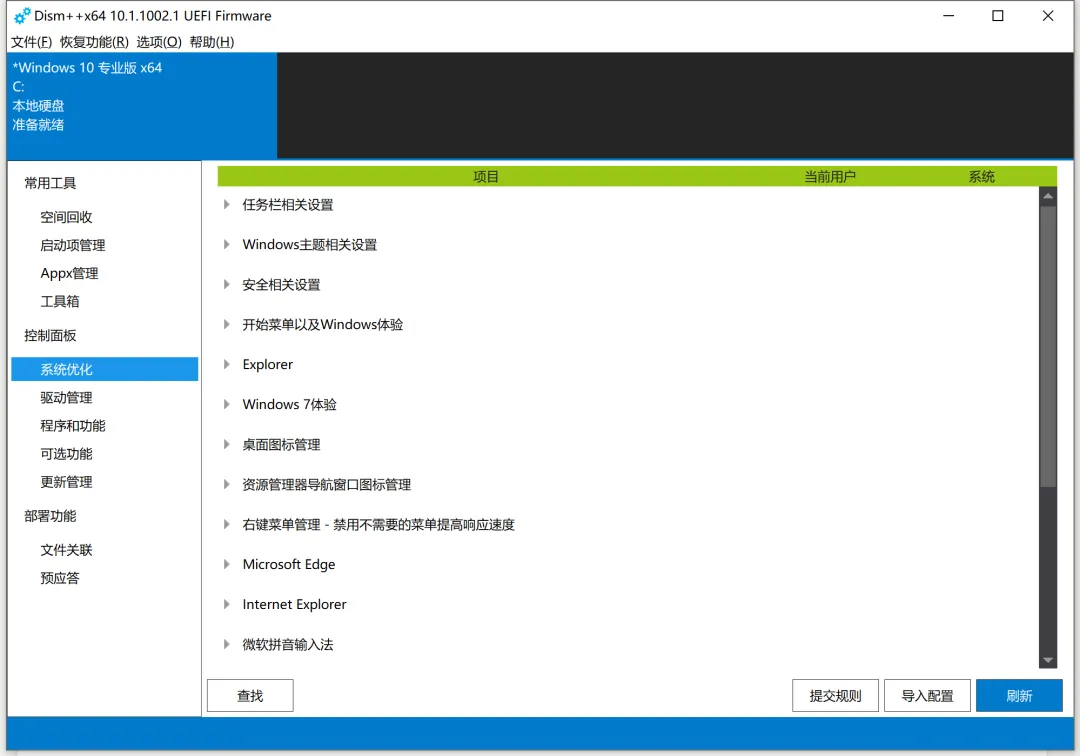1080x756 pixels.
Task: Click the 微软拼音输入法 row label
Action: click(x=287, y=644)
